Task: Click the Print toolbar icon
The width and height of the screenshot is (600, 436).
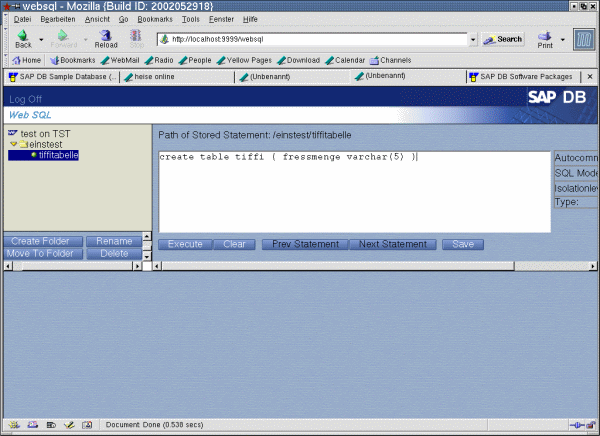Action: tap(545, 36)
